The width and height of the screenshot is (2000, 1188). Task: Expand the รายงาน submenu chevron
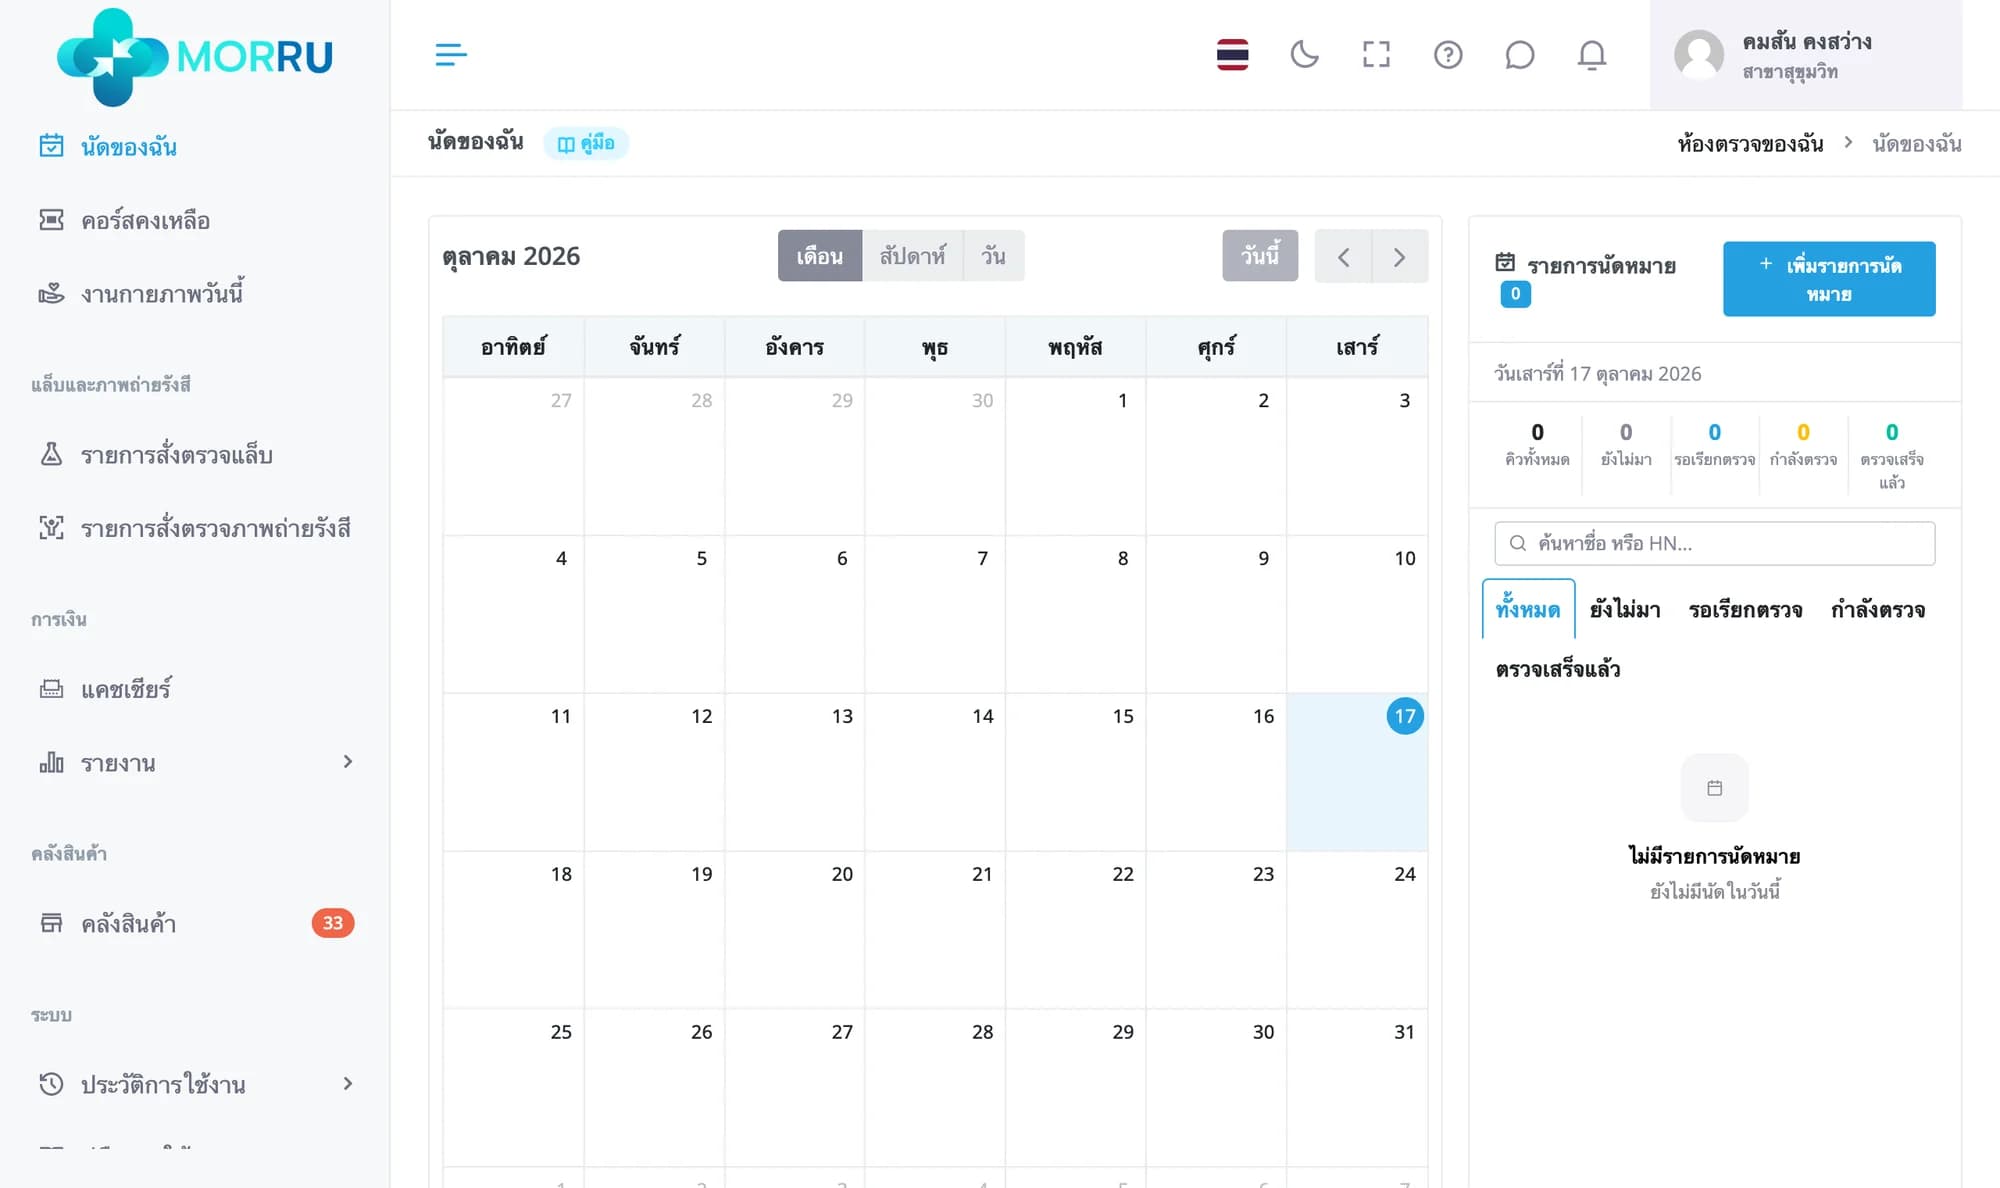(x=348, y=762)
